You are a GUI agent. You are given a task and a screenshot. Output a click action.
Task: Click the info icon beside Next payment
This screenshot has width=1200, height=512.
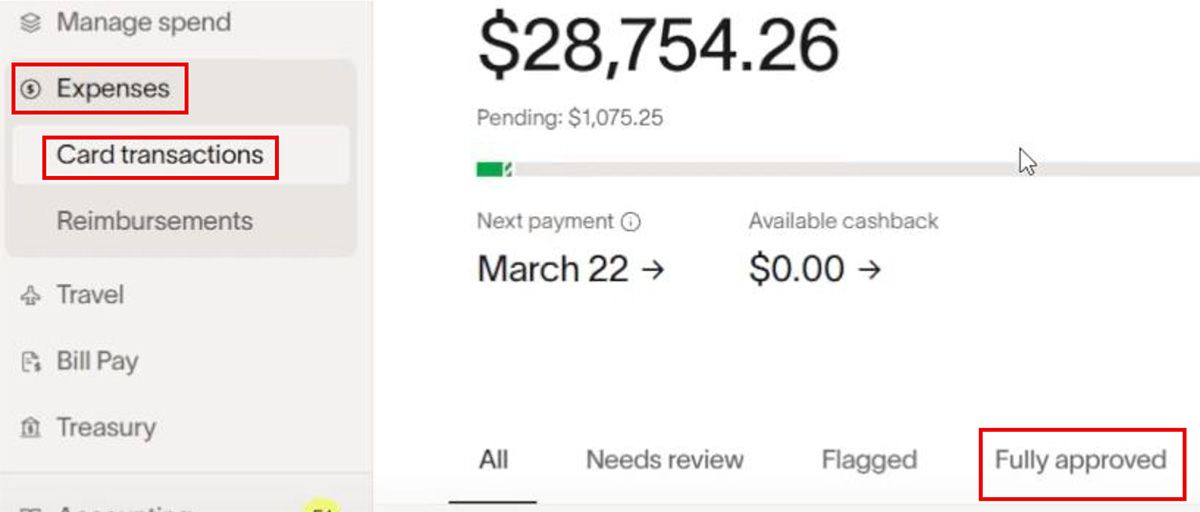(x=630, y=222)
